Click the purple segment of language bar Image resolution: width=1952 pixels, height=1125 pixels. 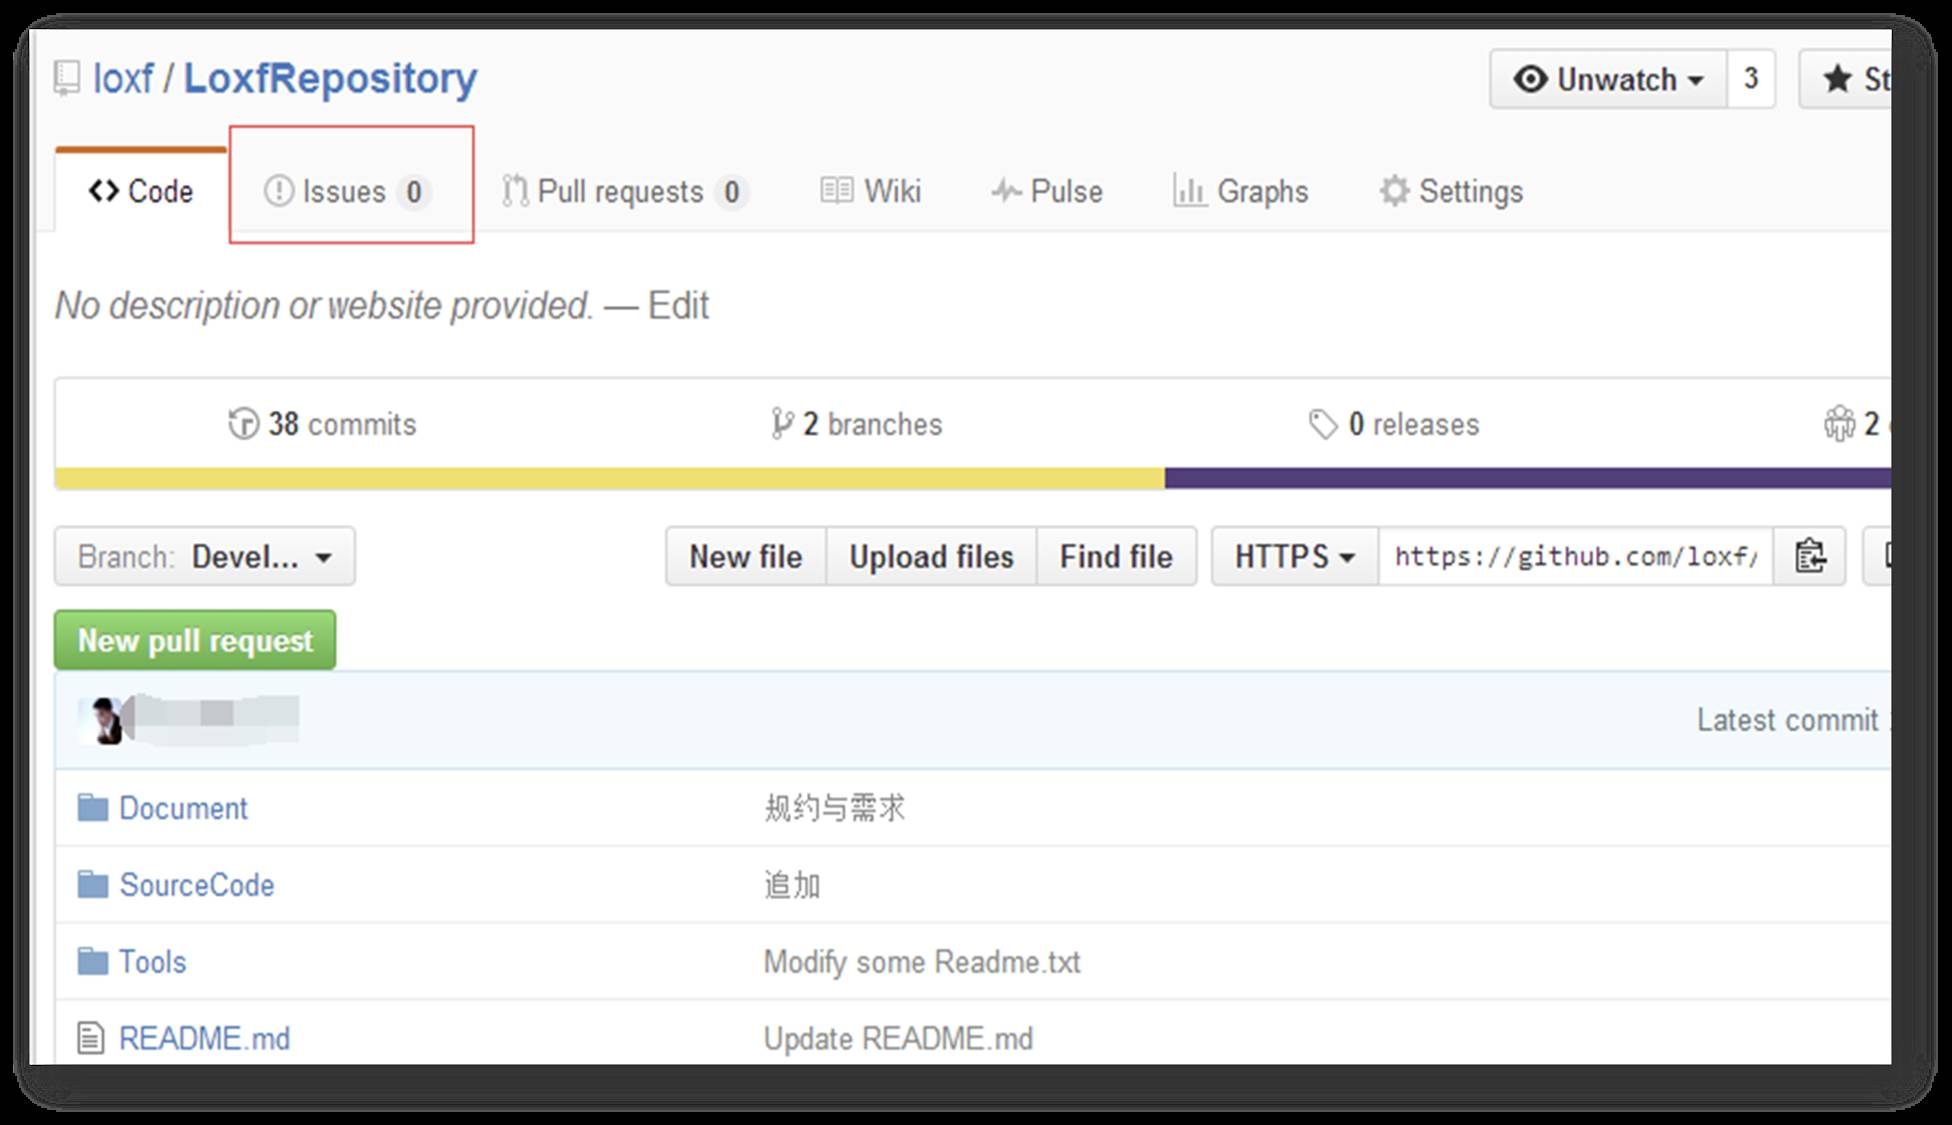(x=1528, y=478)
